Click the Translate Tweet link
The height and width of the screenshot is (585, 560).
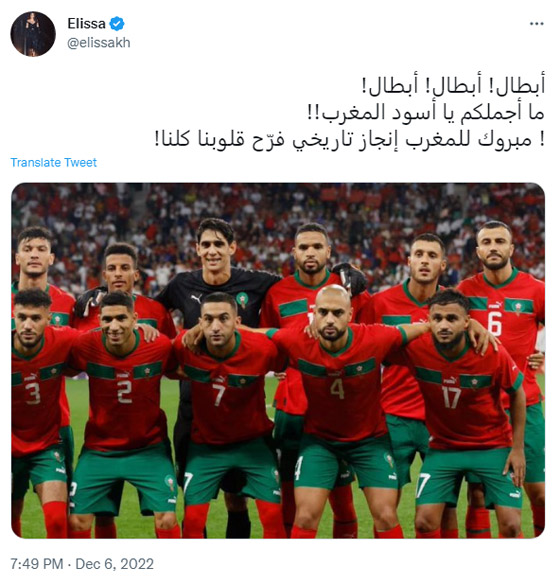[x=53, y=162]
